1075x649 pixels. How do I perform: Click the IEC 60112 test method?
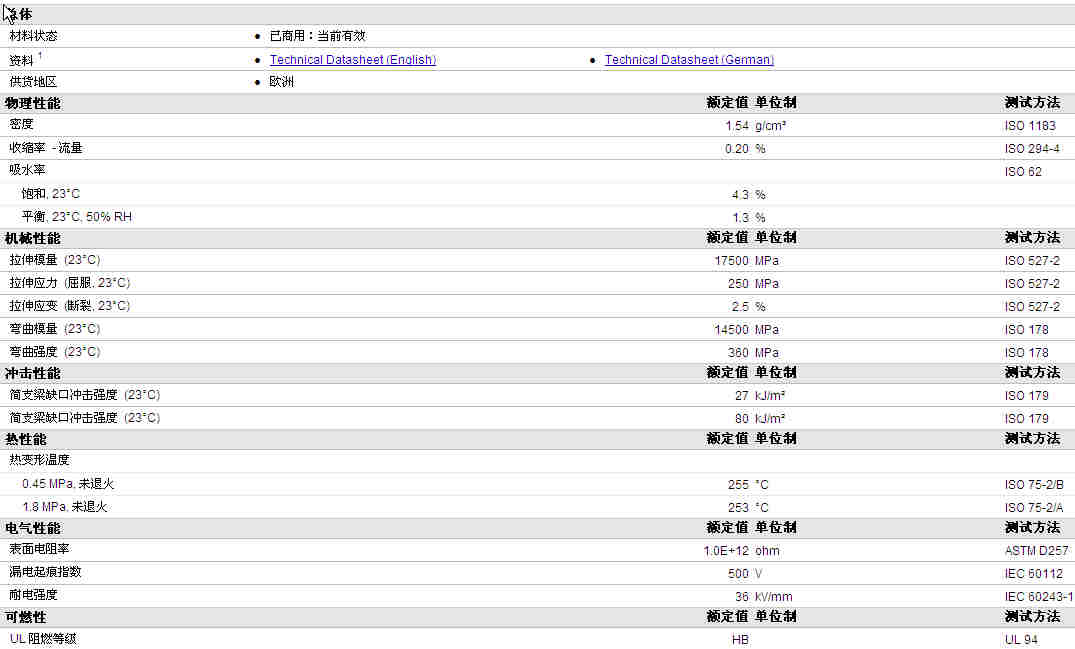pyautogui.click(x=1034, y=574)
